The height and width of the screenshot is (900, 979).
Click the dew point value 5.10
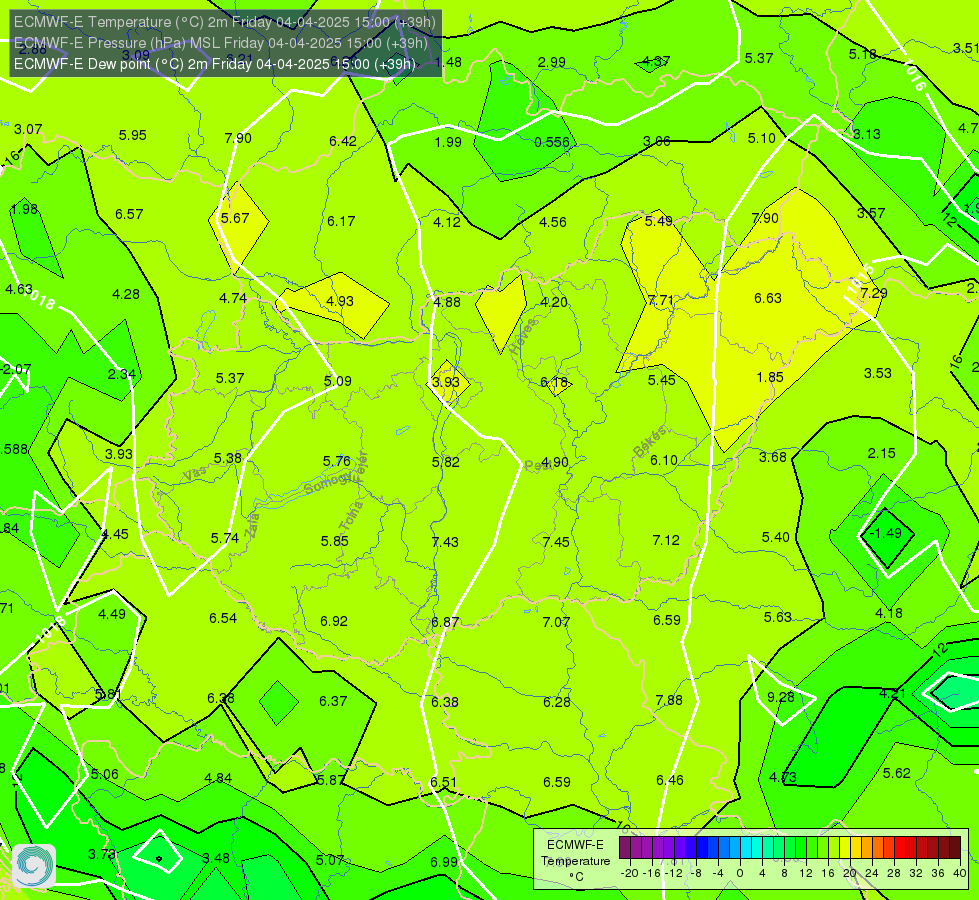click(x=762, y=138)
